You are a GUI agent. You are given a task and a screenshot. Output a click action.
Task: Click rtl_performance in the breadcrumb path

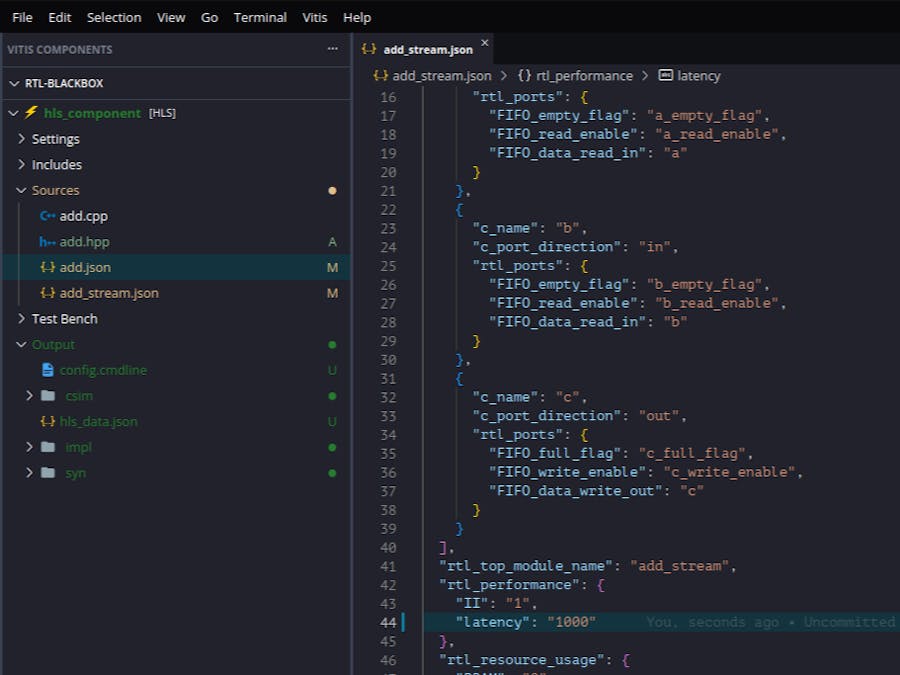tap(584, 76)
